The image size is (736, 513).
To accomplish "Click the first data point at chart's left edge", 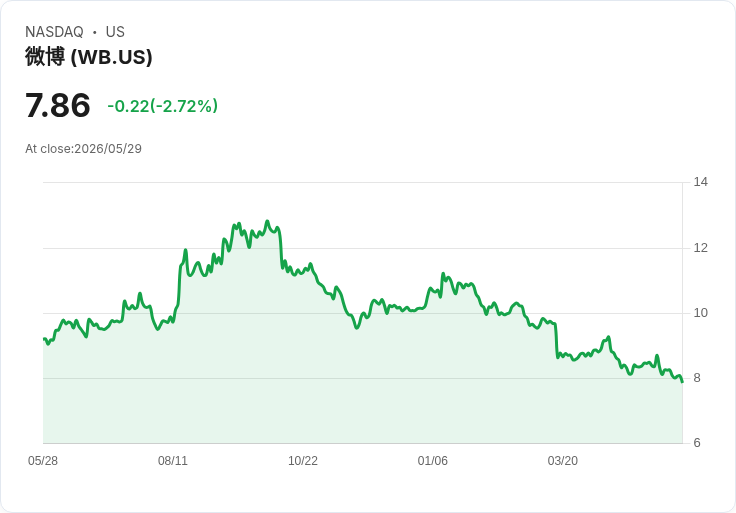I will click(x=44, y=339).
